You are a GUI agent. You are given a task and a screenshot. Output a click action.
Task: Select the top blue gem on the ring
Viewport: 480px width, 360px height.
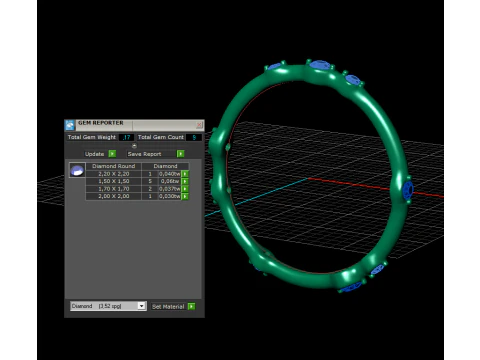click(x=320, y=64)
